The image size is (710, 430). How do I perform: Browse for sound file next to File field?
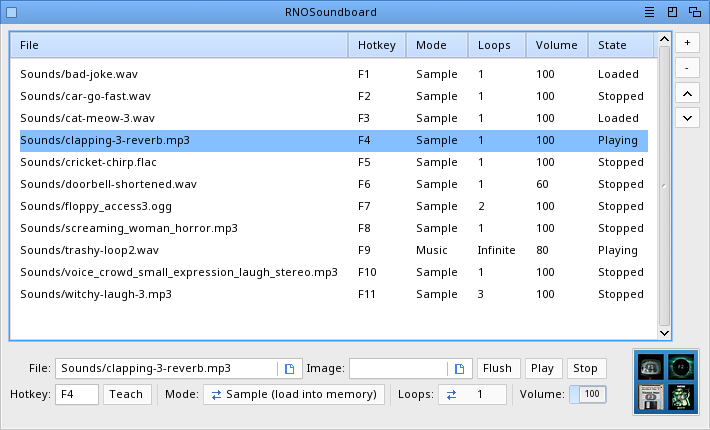[289, 368]
